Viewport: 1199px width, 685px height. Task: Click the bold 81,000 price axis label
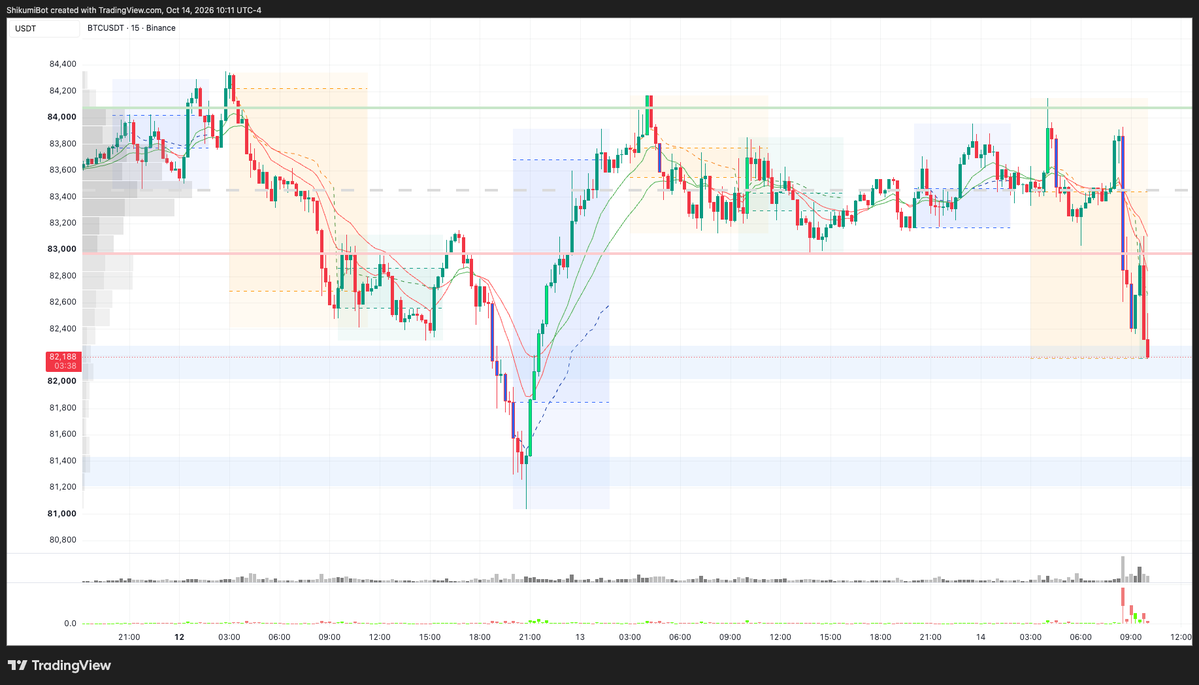62,514
